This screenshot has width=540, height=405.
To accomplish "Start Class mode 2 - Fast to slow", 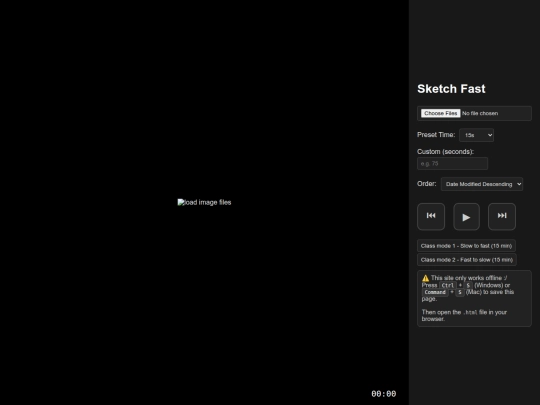I will tap(467, 260).
